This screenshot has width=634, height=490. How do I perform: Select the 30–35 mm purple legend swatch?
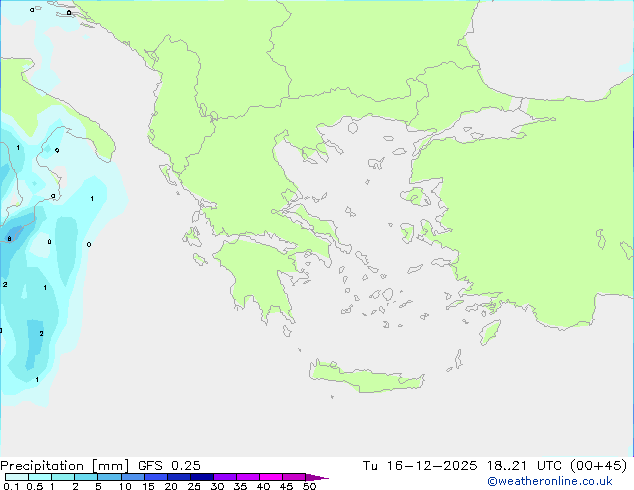pos(224,477)
